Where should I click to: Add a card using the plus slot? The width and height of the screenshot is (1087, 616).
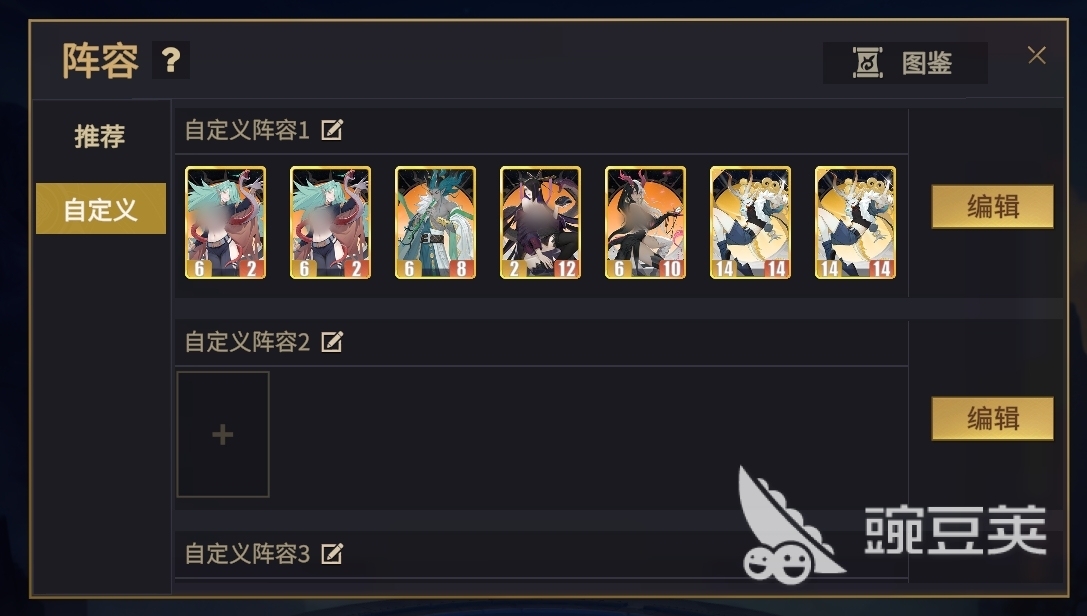click(x=223, y=434)
